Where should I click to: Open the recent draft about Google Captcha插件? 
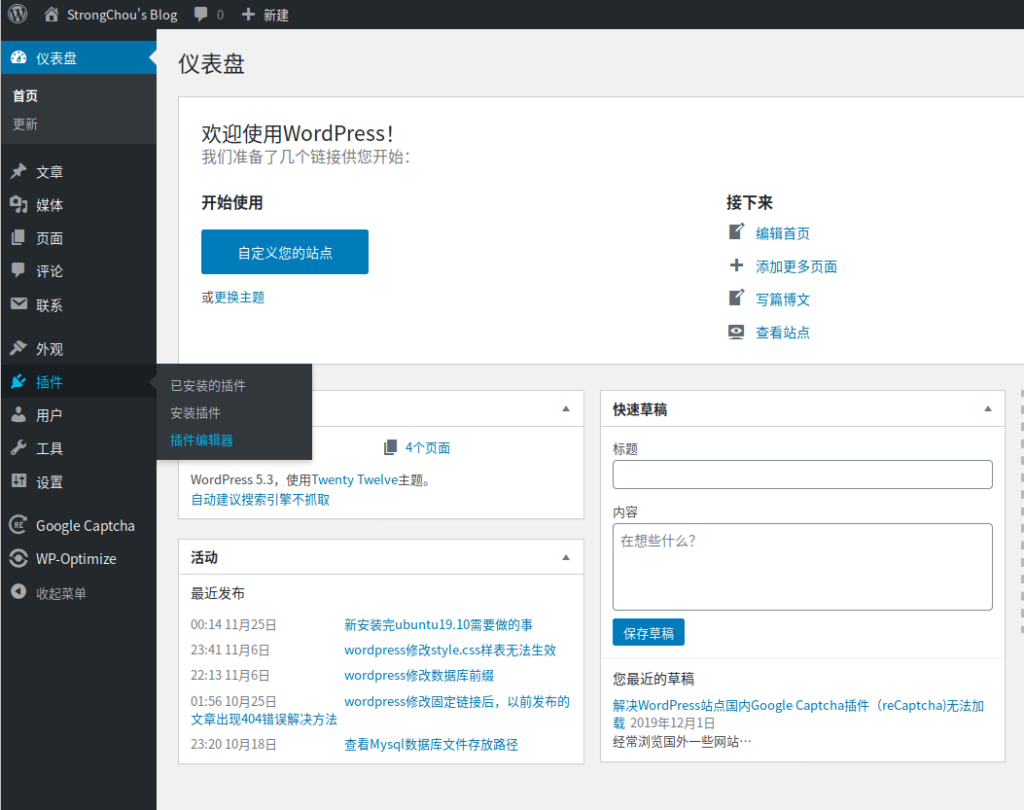[798, 713]
